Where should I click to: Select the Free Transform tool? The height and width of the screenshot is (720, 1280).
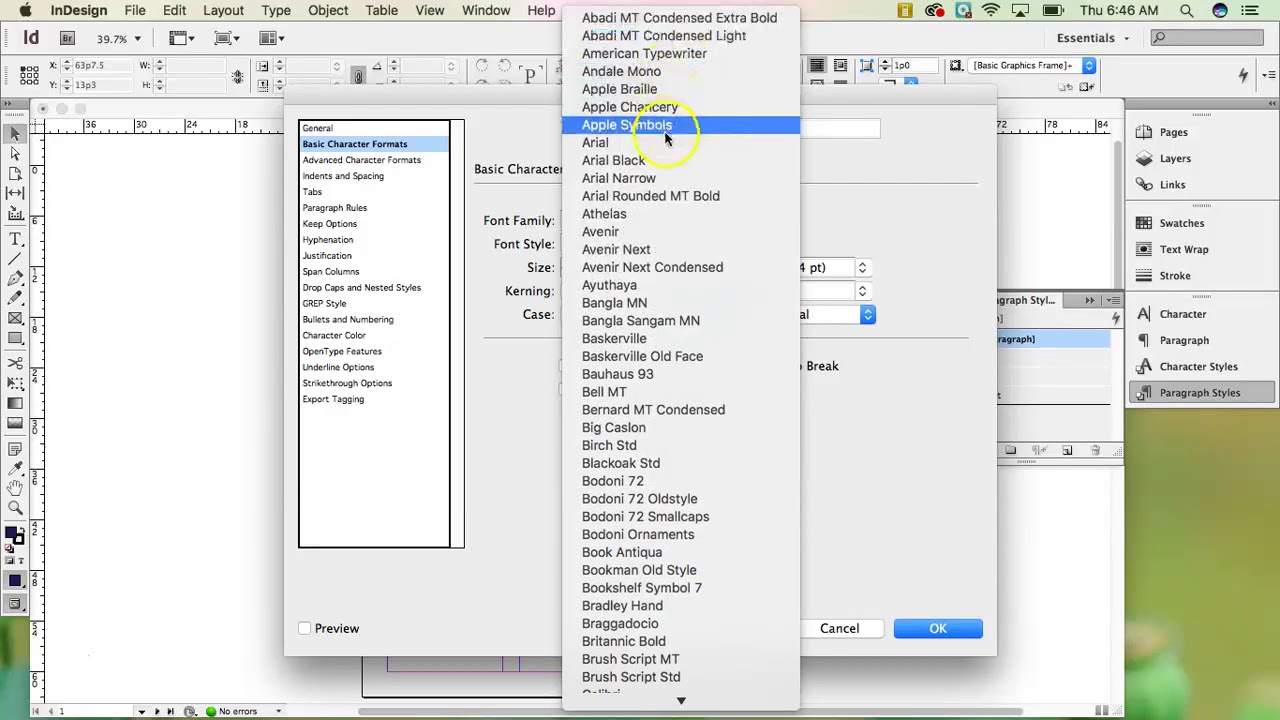(15, 384)
